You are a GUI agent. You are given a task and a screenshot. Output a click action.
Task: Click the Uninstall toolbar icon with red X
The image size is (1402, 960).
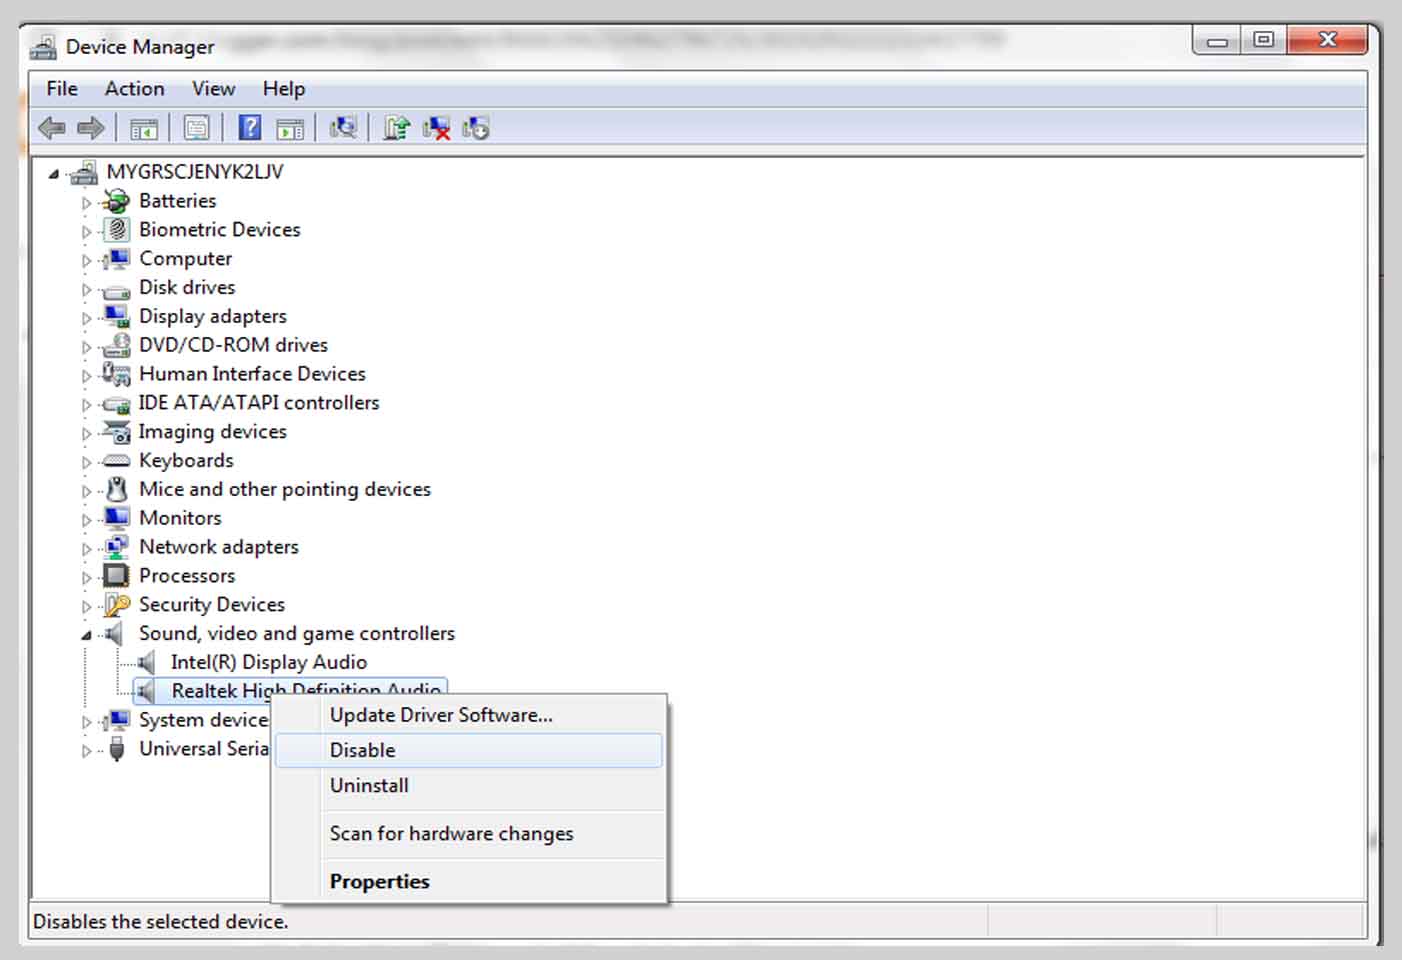point(437,128)
